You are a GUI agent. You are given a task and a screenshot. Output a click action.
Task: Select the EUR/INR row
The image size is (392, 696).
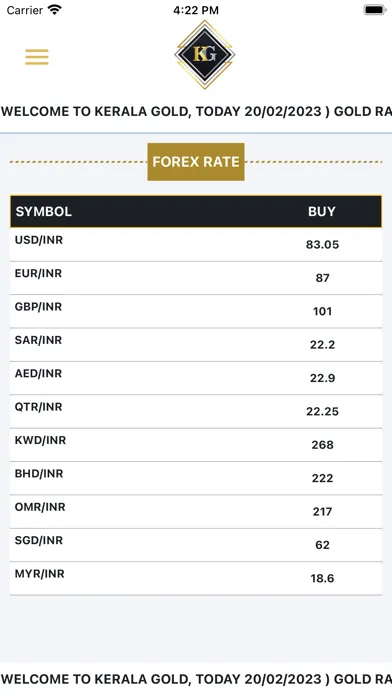tap(196, 278)
